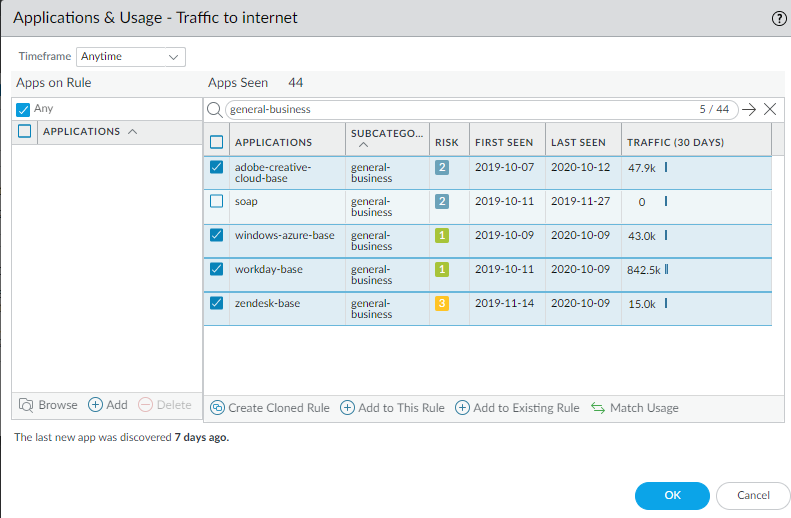Click the next search result arrow
This screenshot has height=518, width=791.
(x=749, y=110)
